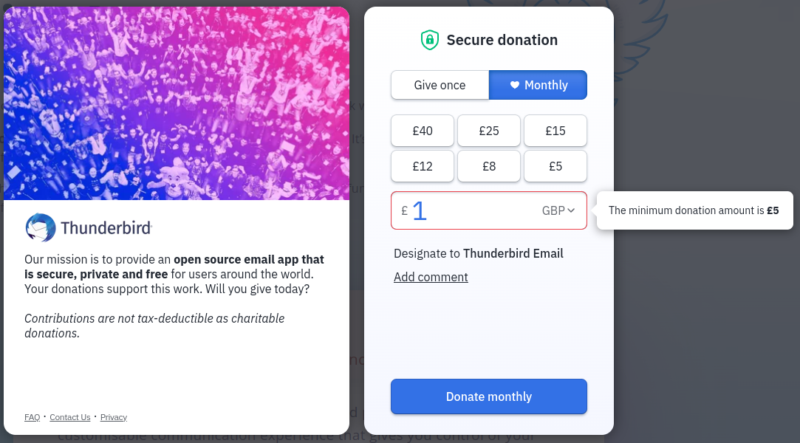This screenshot has height=443, width=800.
Task: Click the Thunderbird logo icon
Action: (40, 227)
